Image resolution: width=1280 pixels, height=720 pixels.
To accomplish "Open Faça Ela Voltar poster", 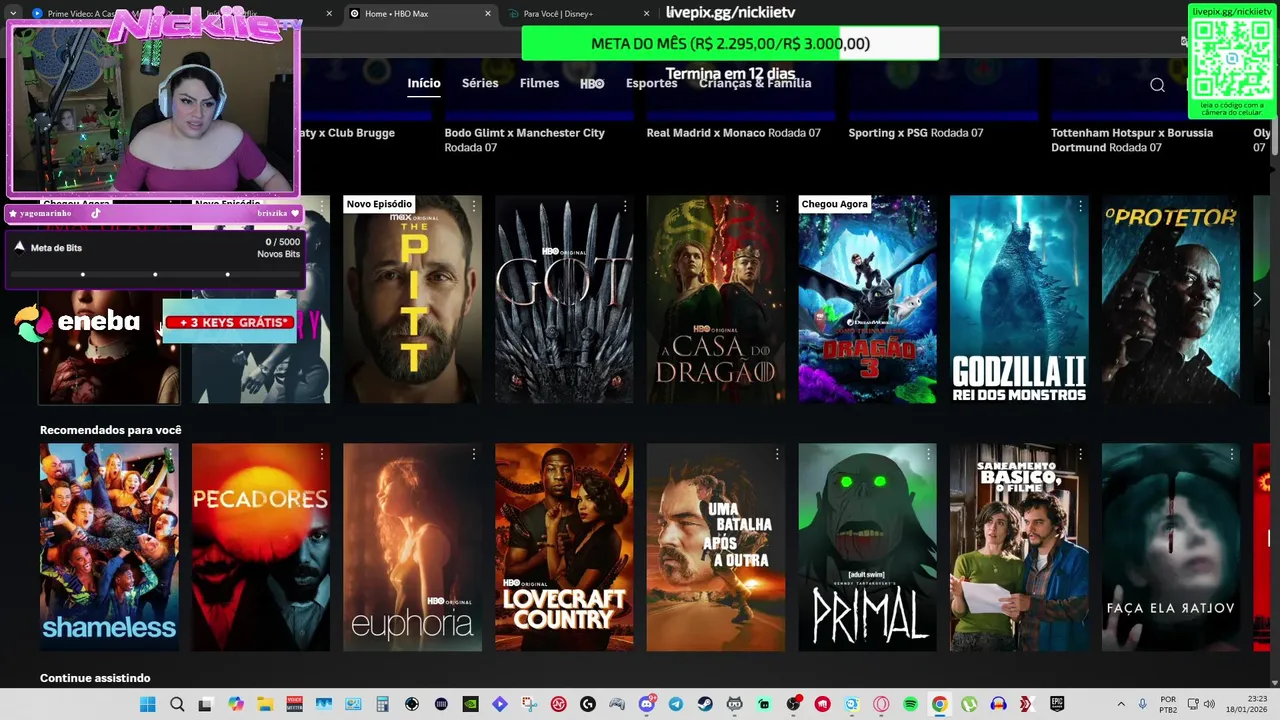I will [1171, 547].
